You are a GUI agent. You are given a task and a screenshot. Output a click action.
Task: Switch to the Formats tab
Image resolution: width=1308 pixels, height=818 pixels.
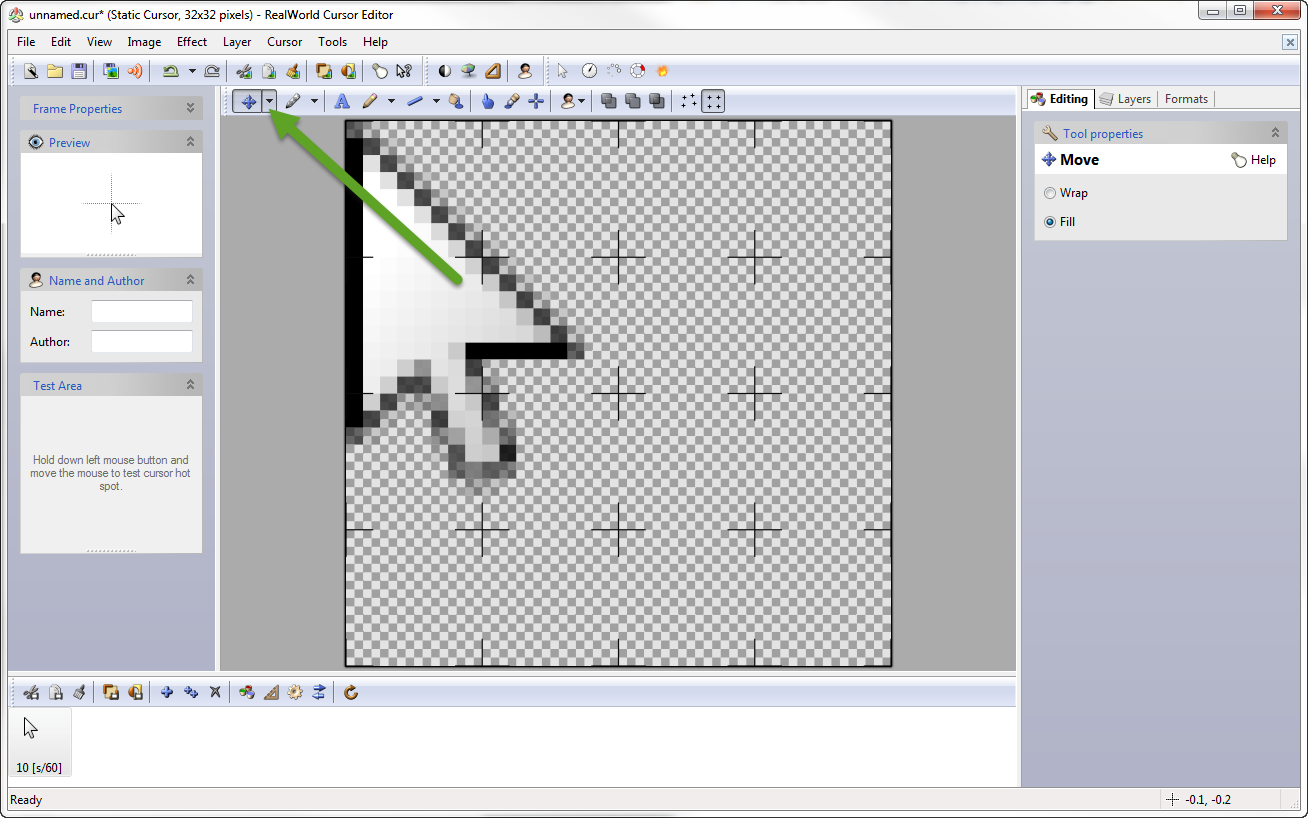[1186, 99]
